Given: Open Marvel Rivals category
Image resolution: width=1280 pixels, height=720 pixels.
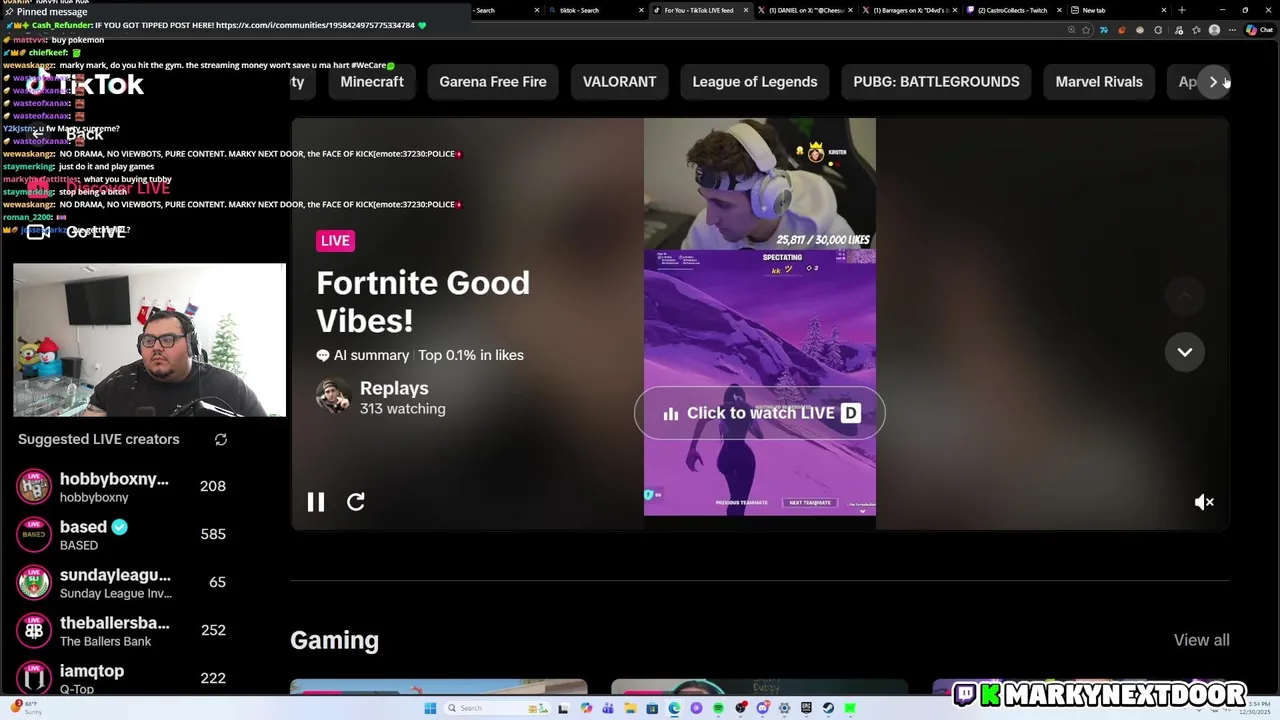Looking at the screenshot, I should click(x=1099, y=82).
